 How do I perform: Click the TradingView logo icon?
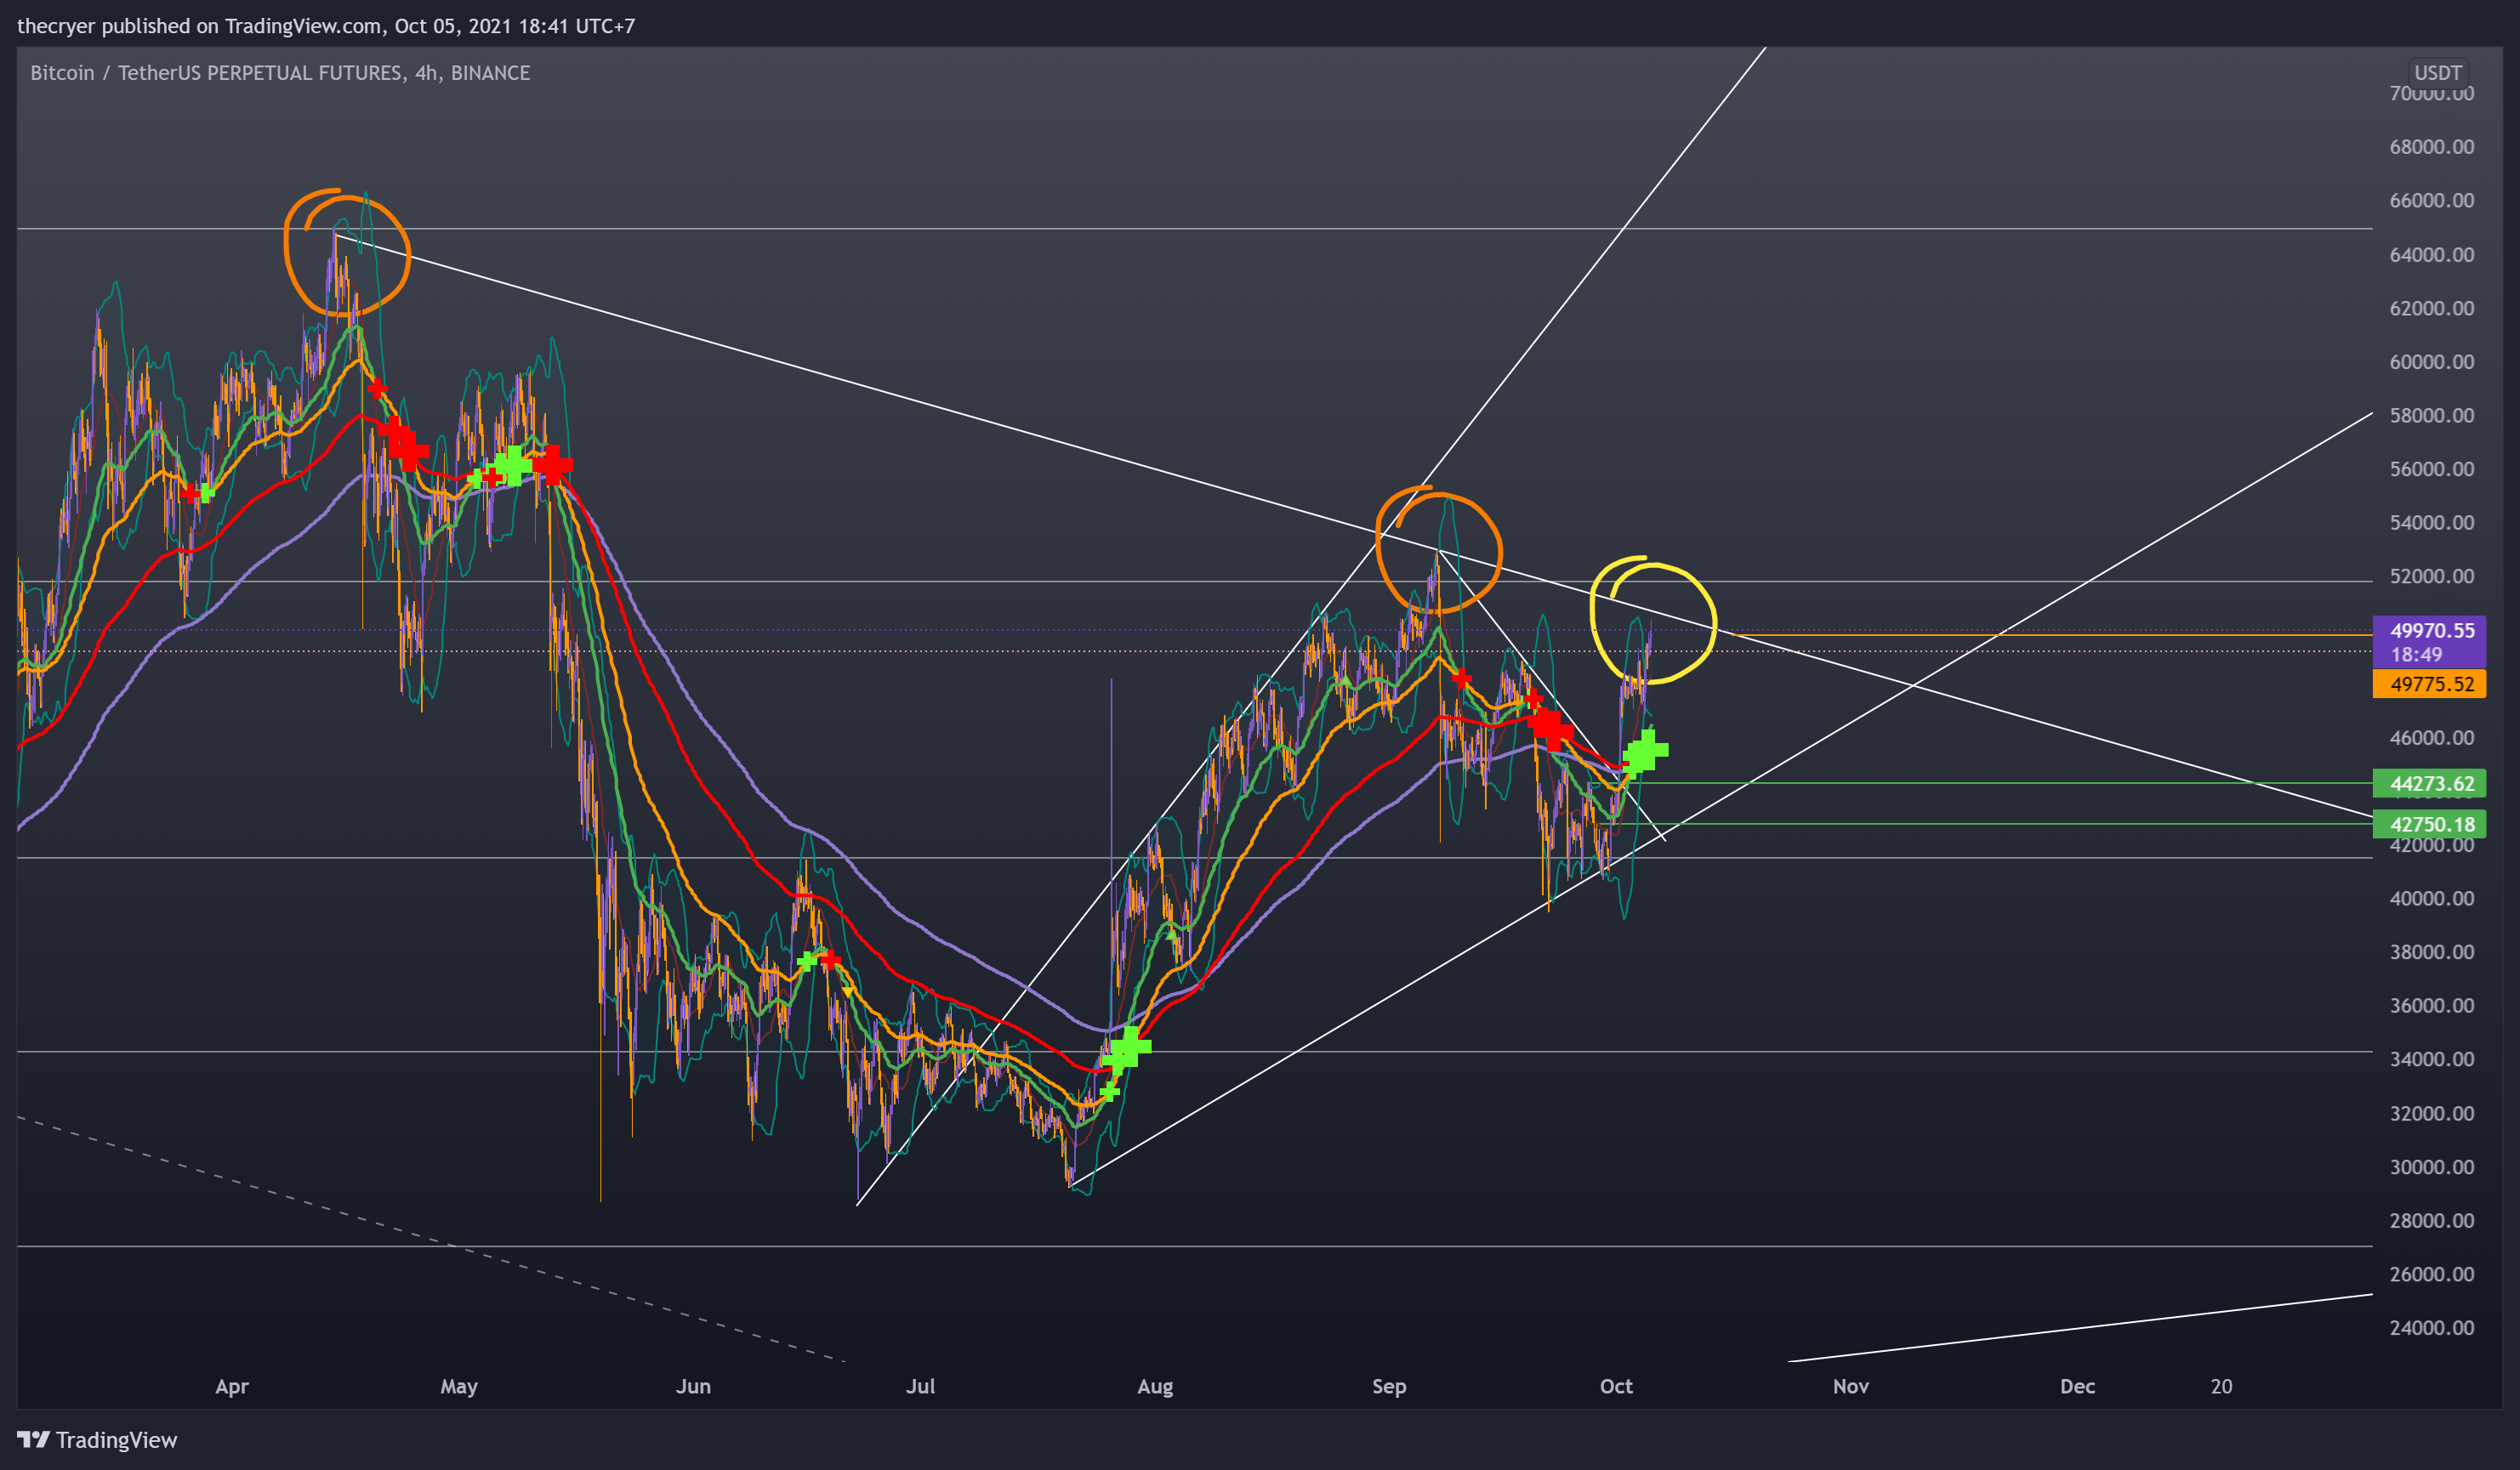pyautogui.click(x=33, y=1439)
